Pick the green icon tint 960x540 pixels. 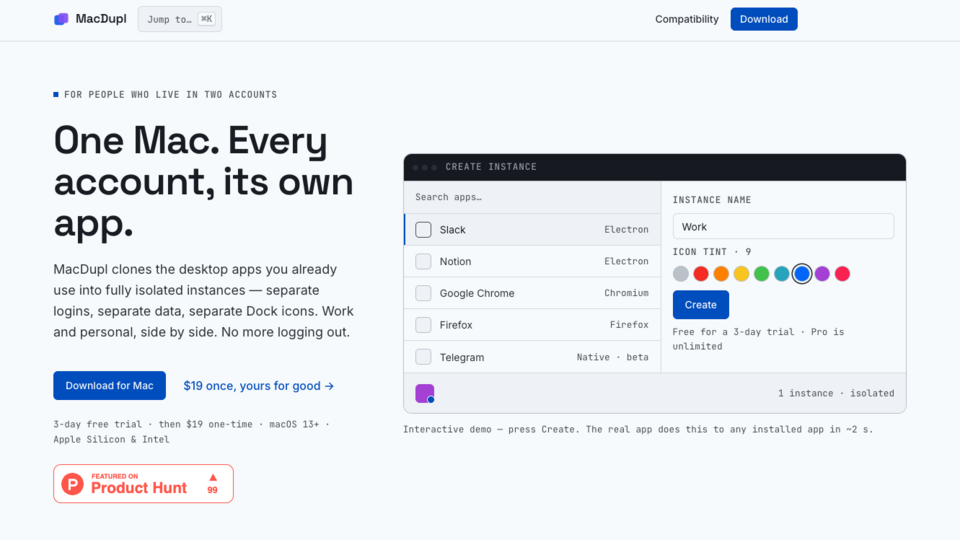point(762,274)
